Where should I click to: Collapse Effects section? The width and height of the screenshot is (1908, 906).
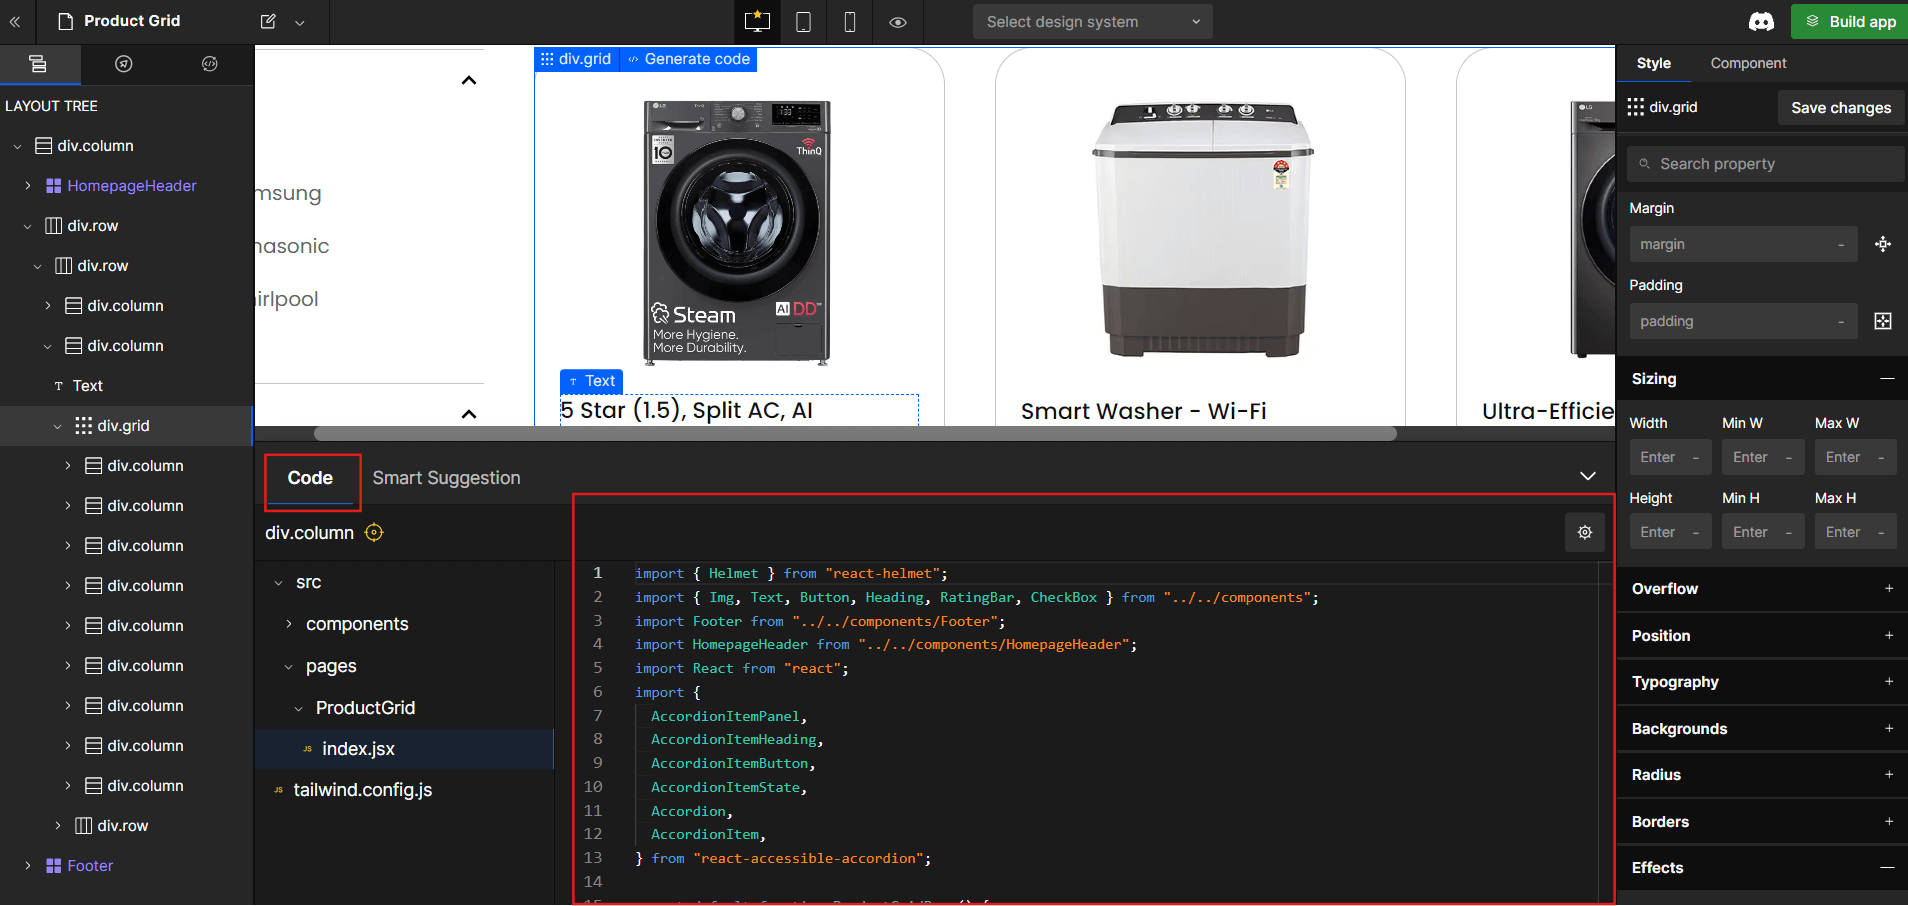click(1887, 868)
